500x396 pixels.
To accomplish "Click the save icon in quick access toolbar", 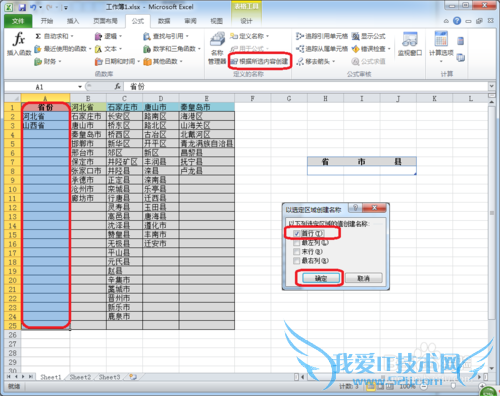I will pyautogui.click(x=22, y=7).
